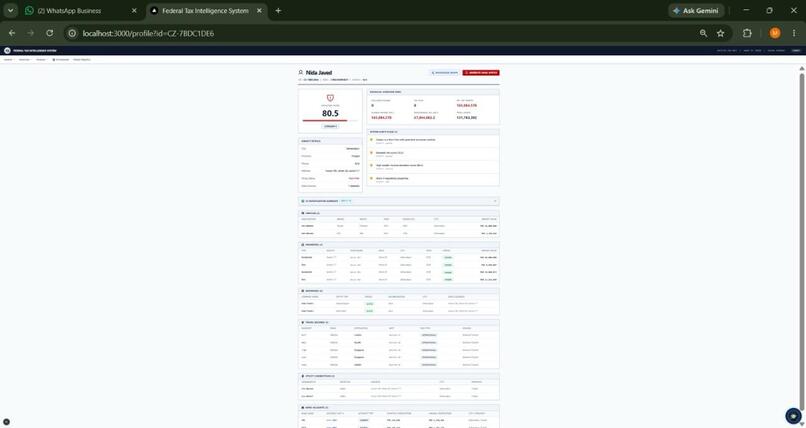Image resolution: width=806 pixels, height=428 pixels.
Task: Open the floating chat assistant icon
Action: pos(793,416)
